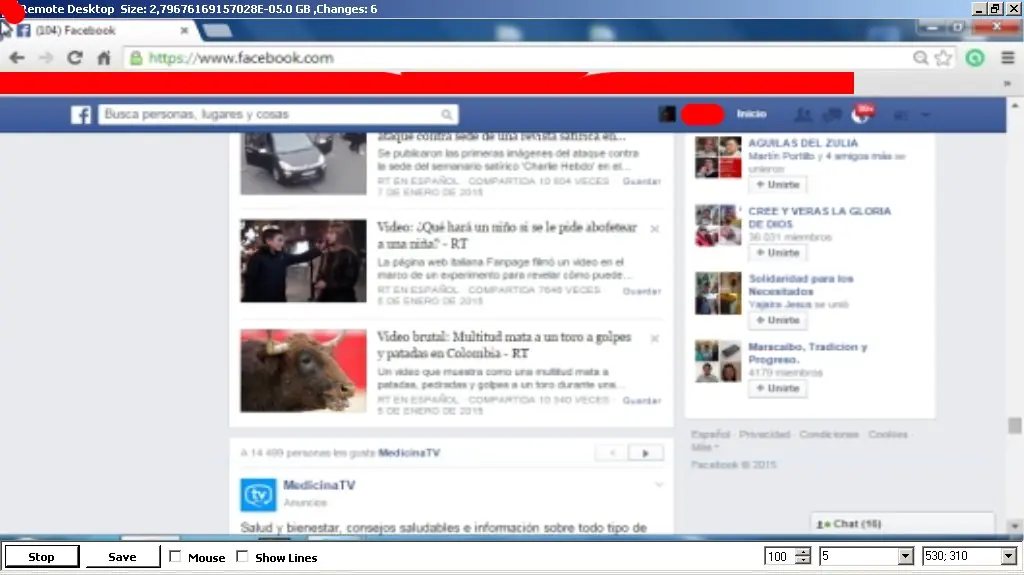Open Solidaridad para los Necesitados link

pos(801,285)
